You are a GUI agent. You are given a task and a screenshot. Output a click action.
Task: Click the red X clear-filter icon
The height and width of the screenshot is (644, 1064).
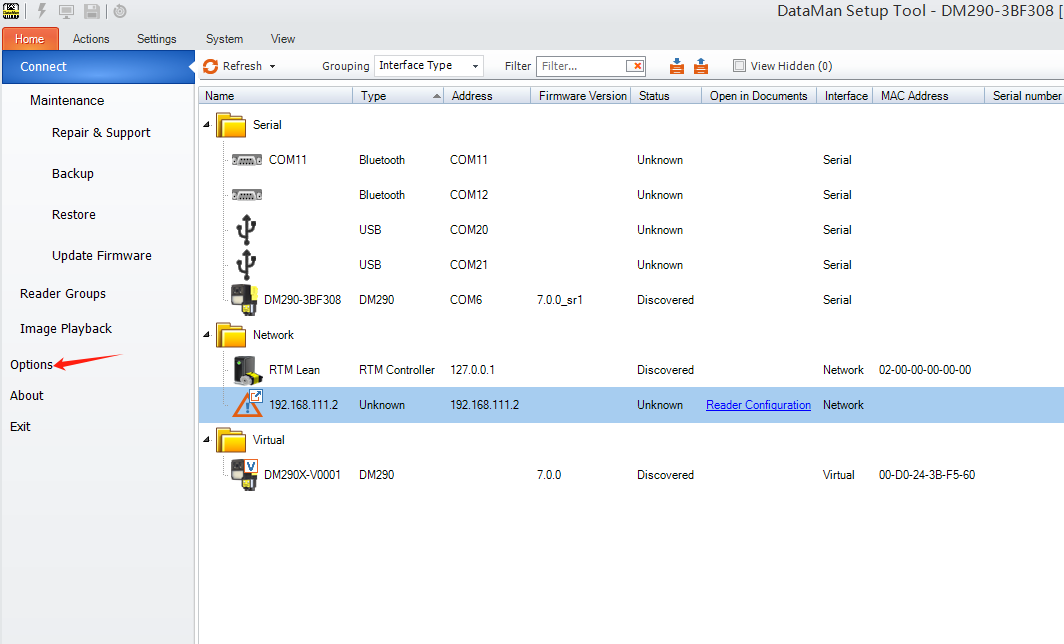click(636, 66)
